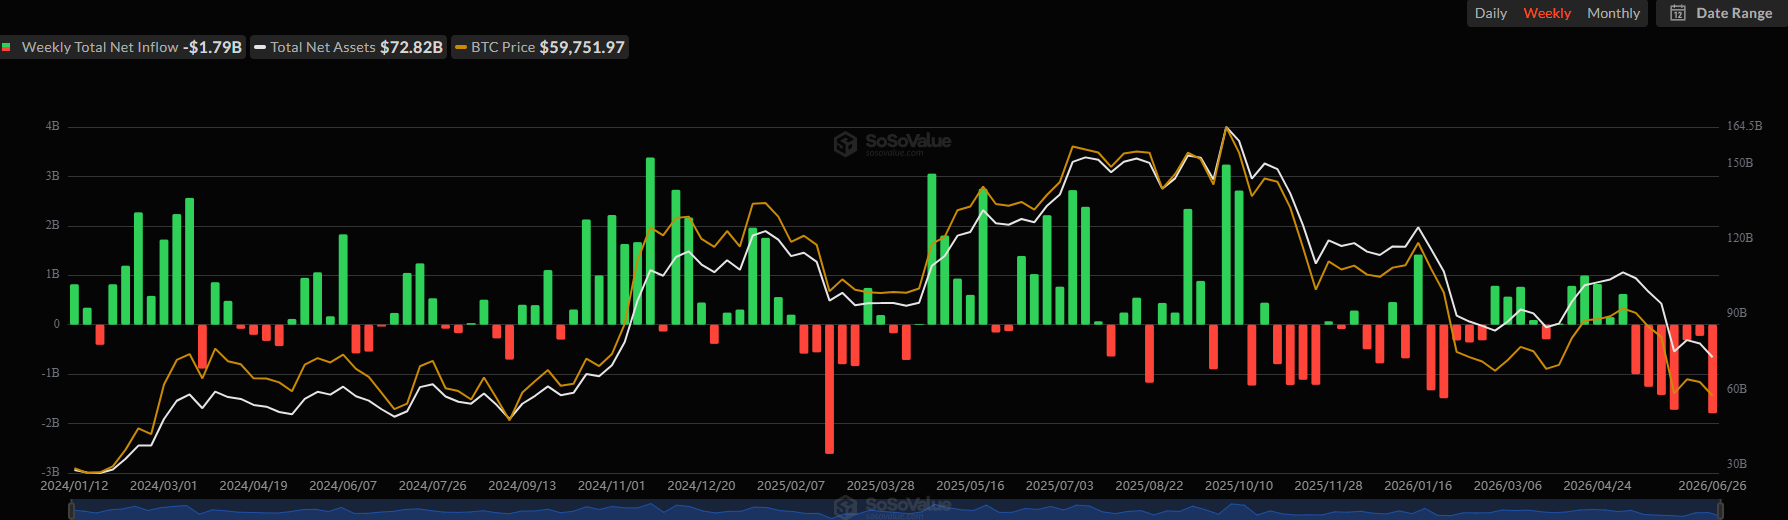Click the $59,751.97 BTC price value
Viewport: 1788px width, 520px height.
pyautogui.click(x=582, y=47)
